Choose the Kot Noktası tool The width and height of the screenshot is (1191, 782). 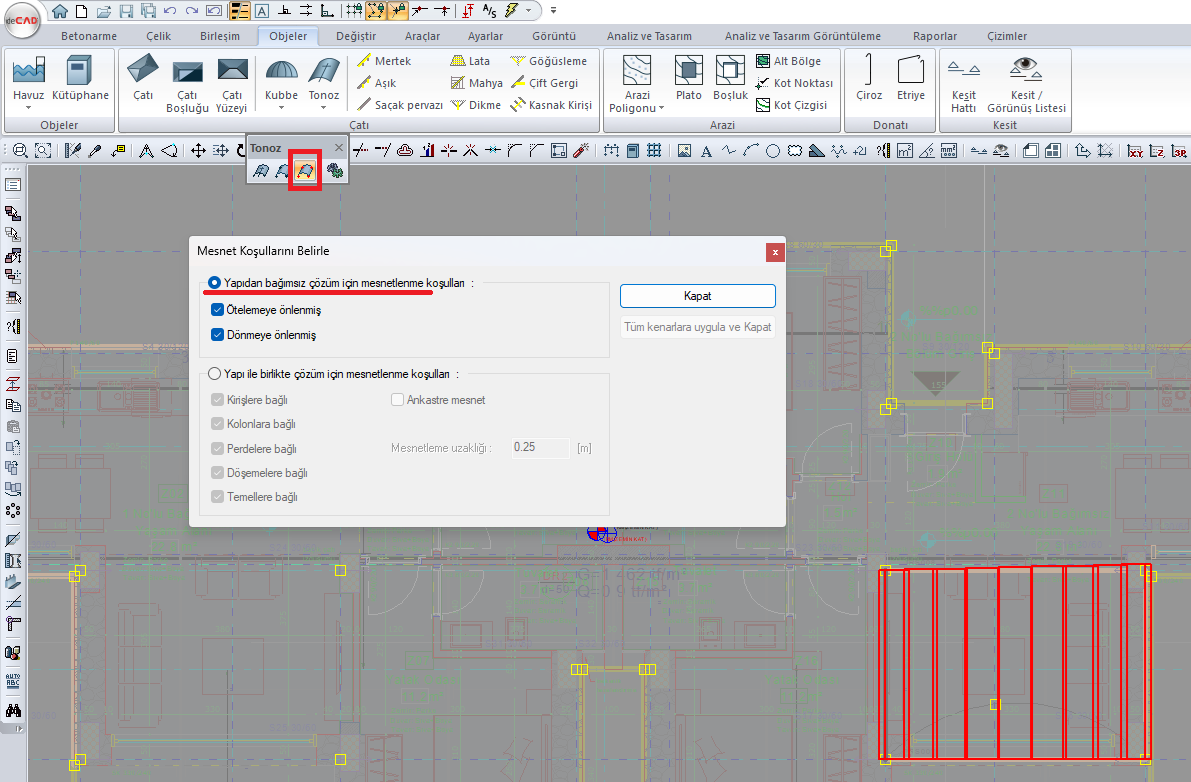point(795,83)
